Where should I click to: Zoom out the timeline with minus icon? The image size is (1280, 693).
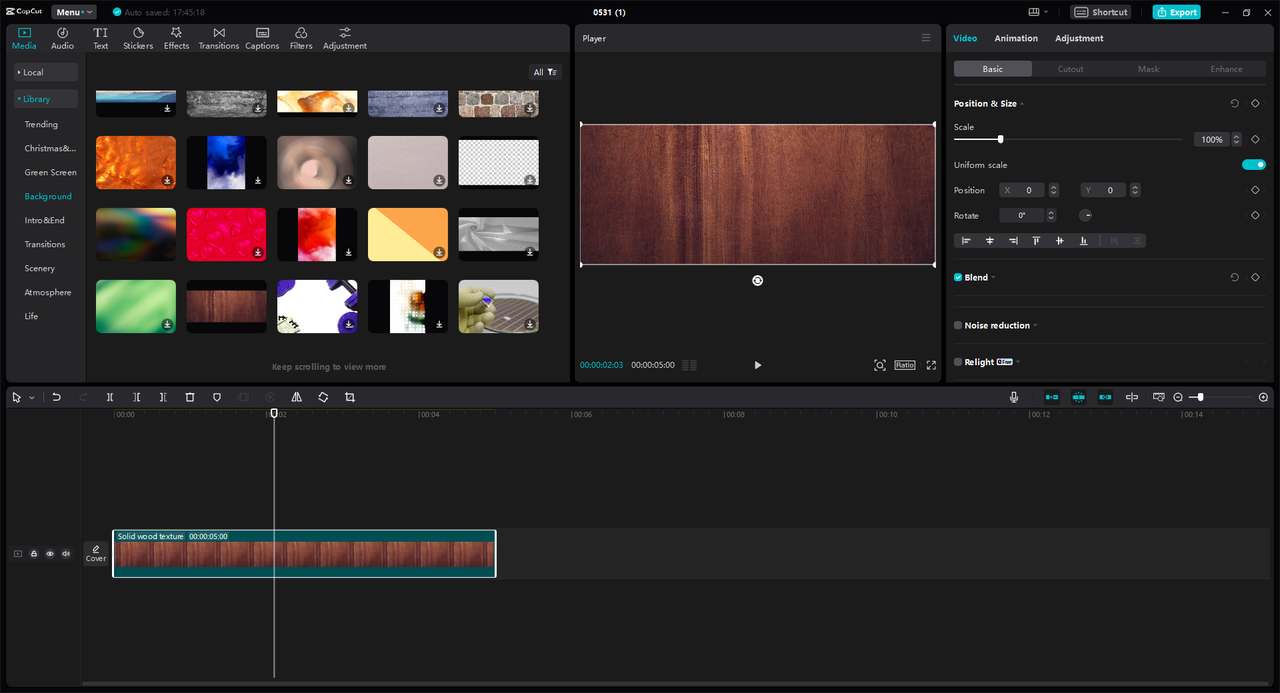[1178, 397]
